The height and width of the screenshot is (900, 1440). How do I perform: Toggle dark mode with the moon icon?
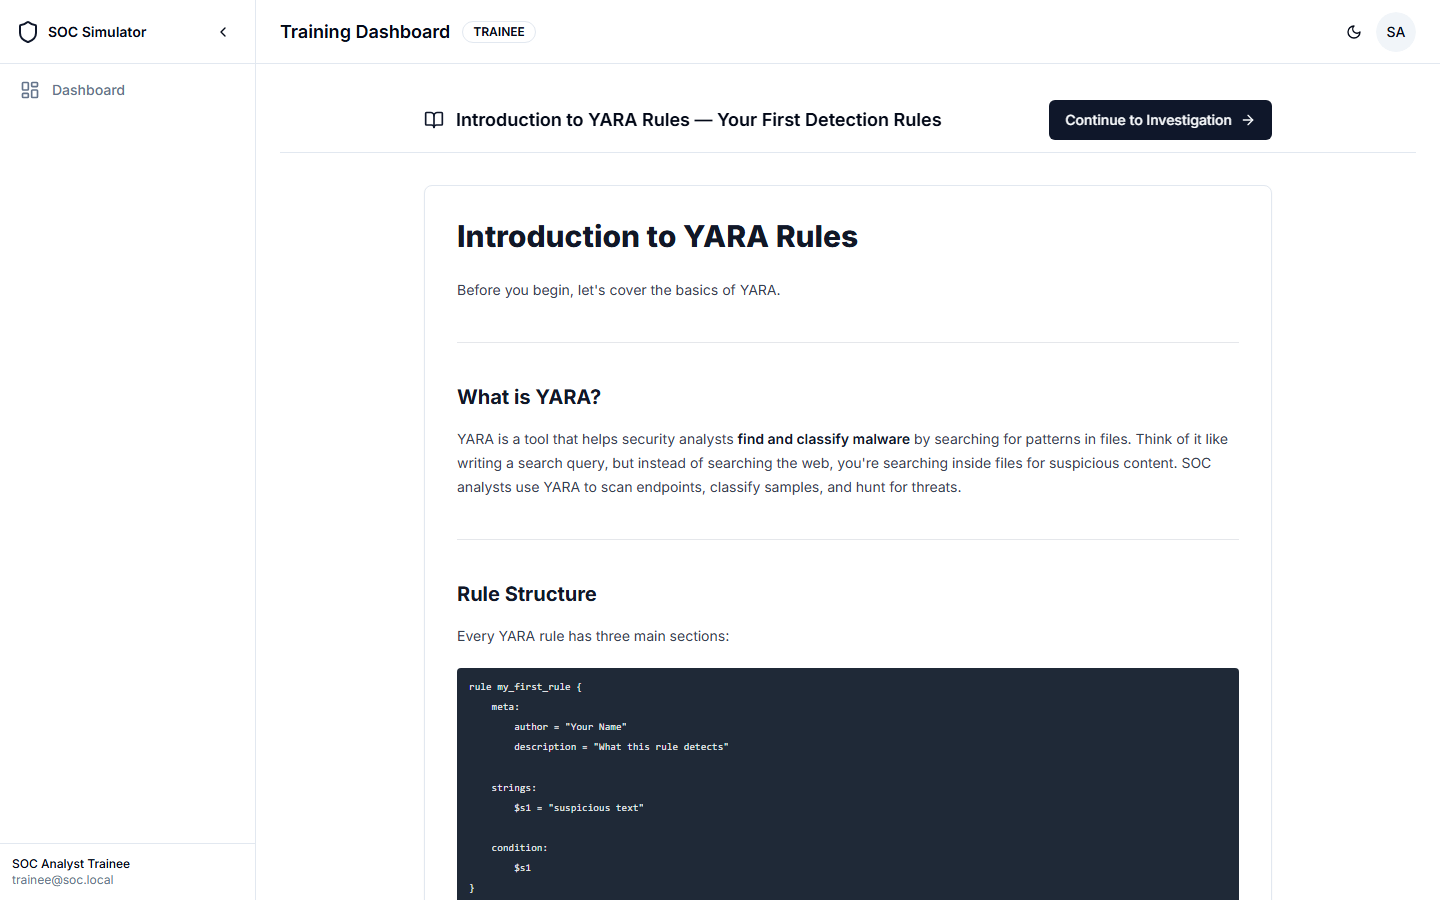click(x=1354, y=32)
